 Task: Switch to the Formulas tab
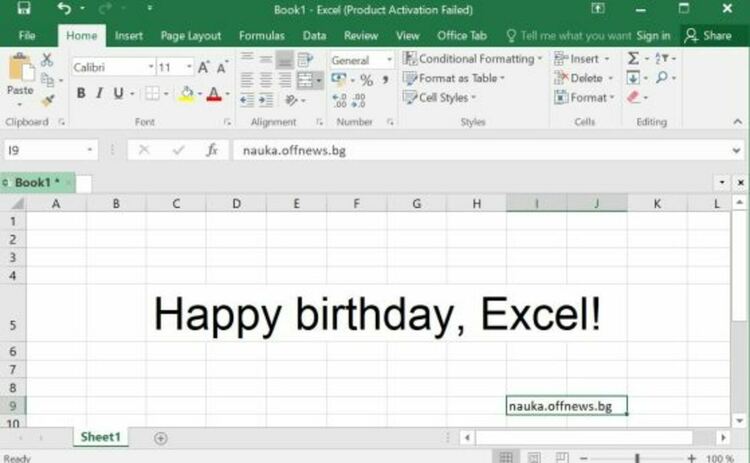pyautogui.click(x=262, y=35)
